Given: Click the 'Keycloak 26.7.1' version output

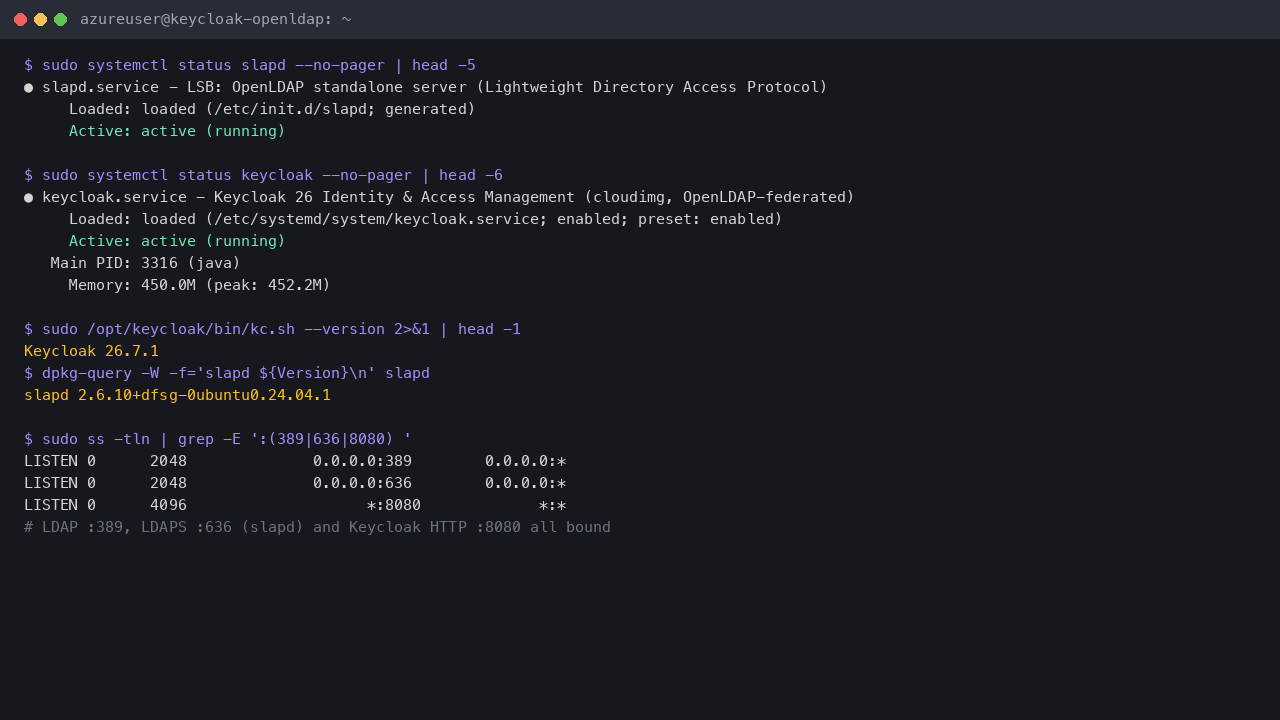Looking at the screenshot, I should [x=91, y=351].
